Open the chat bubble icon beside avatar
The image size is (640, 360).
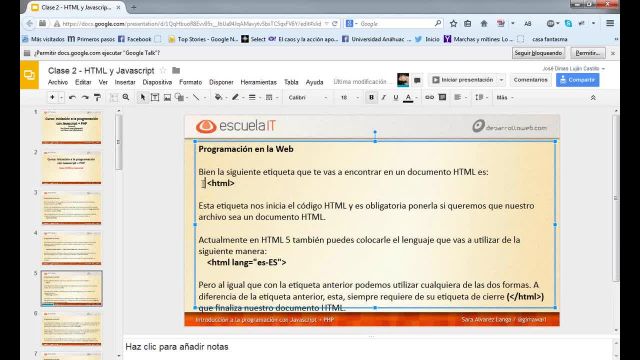point(417,80)
